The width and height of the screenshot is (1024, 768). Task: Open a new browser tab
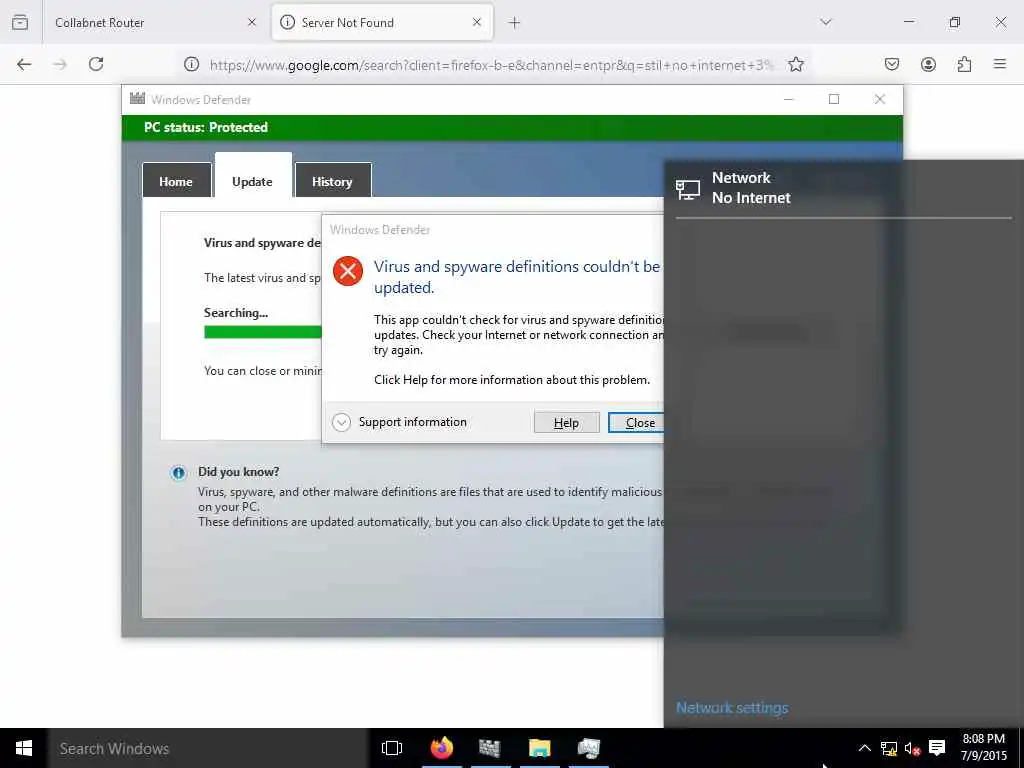click(515, 23)
